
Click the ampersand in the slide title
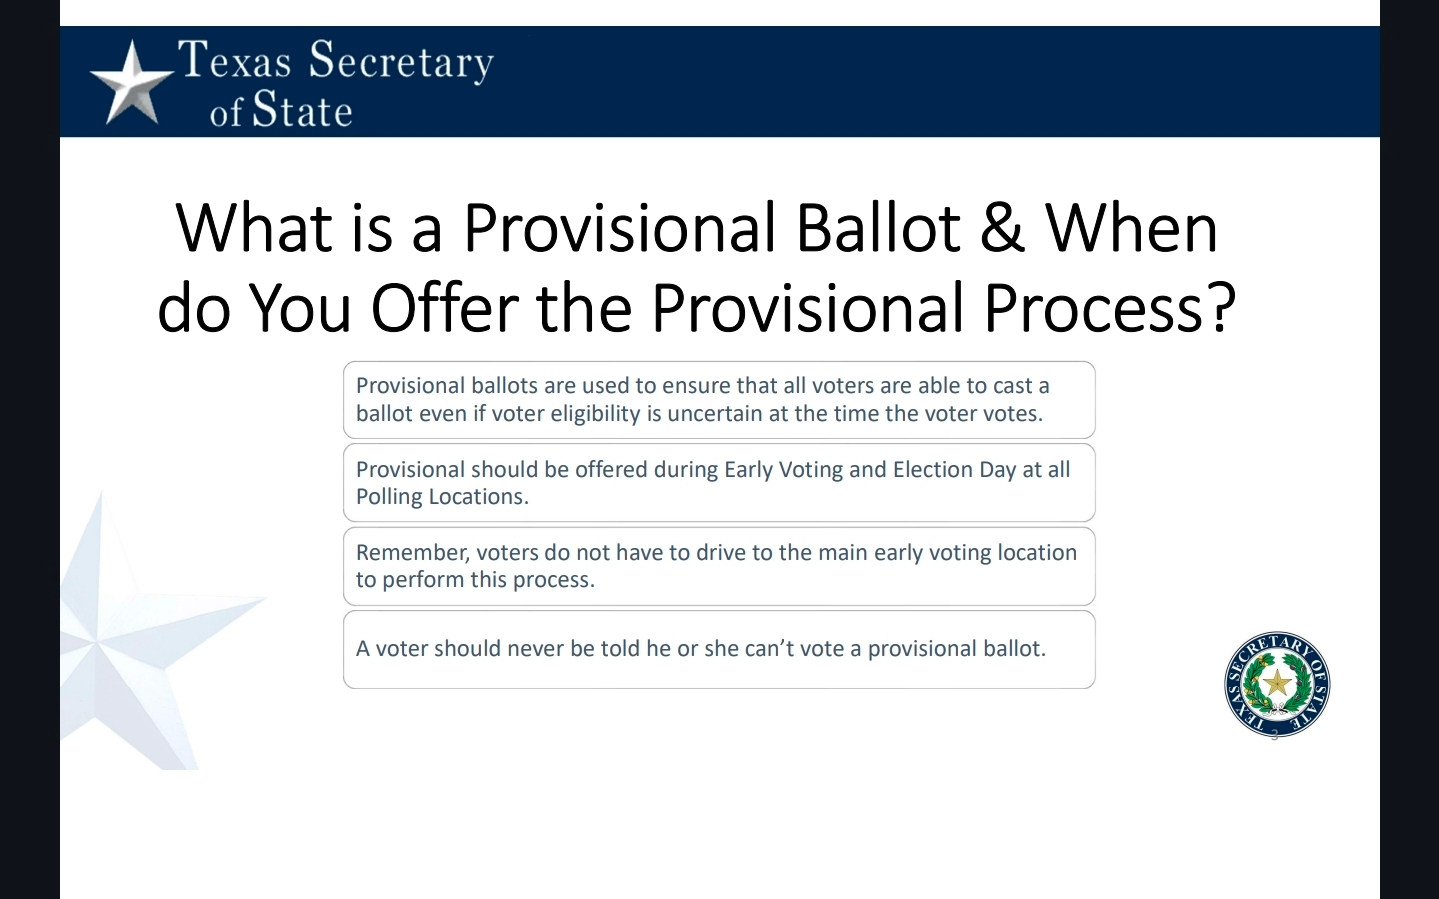(1002, 228)
